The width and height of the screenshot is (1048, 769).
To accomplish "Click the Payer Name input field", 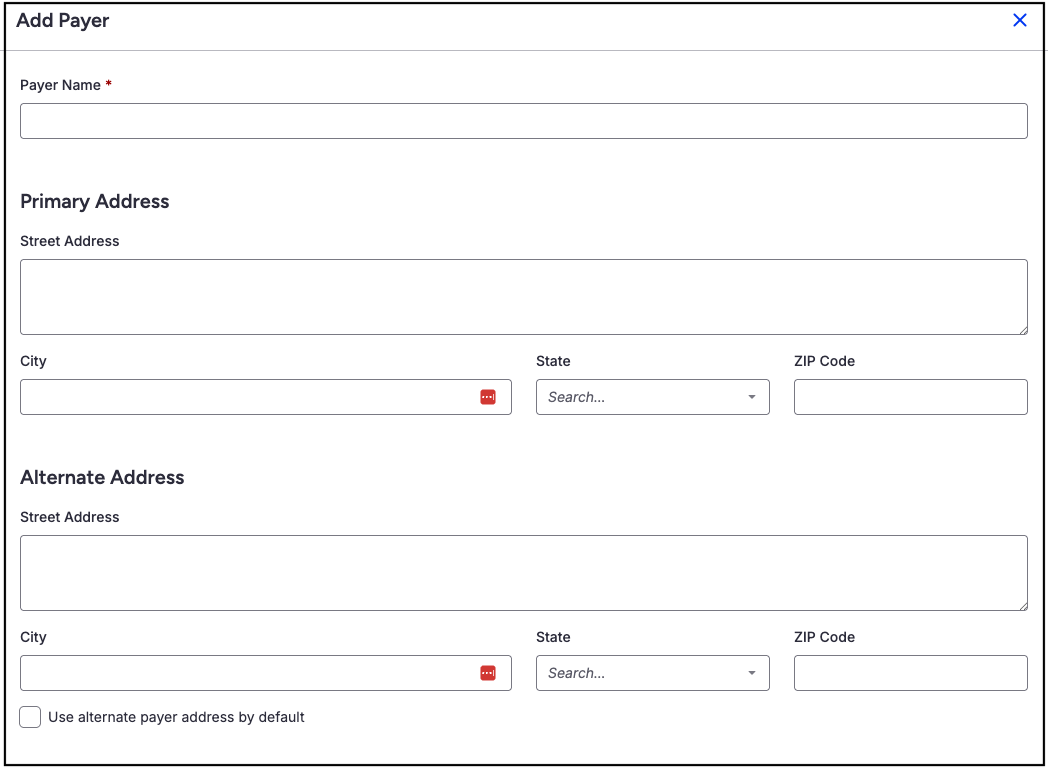I will [523, 121].
